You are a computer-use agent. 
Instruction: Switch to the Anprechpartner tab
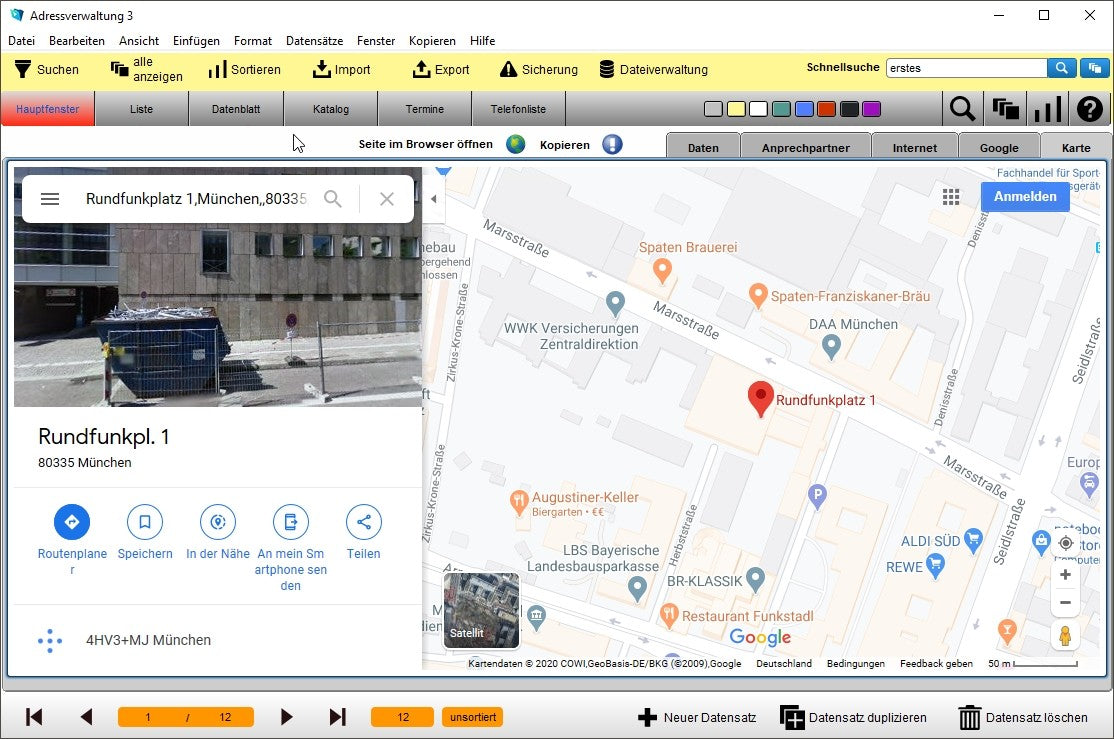click(805, 148)
